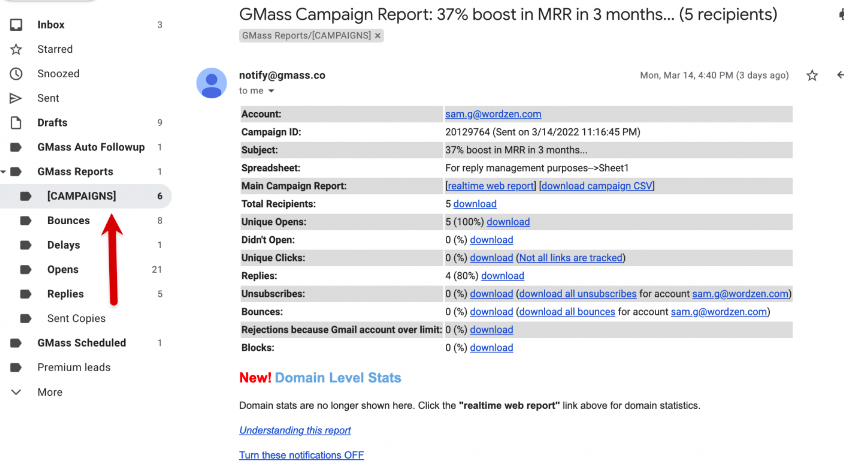
Task: Download the Bounces list
Action: coord(491,312)
